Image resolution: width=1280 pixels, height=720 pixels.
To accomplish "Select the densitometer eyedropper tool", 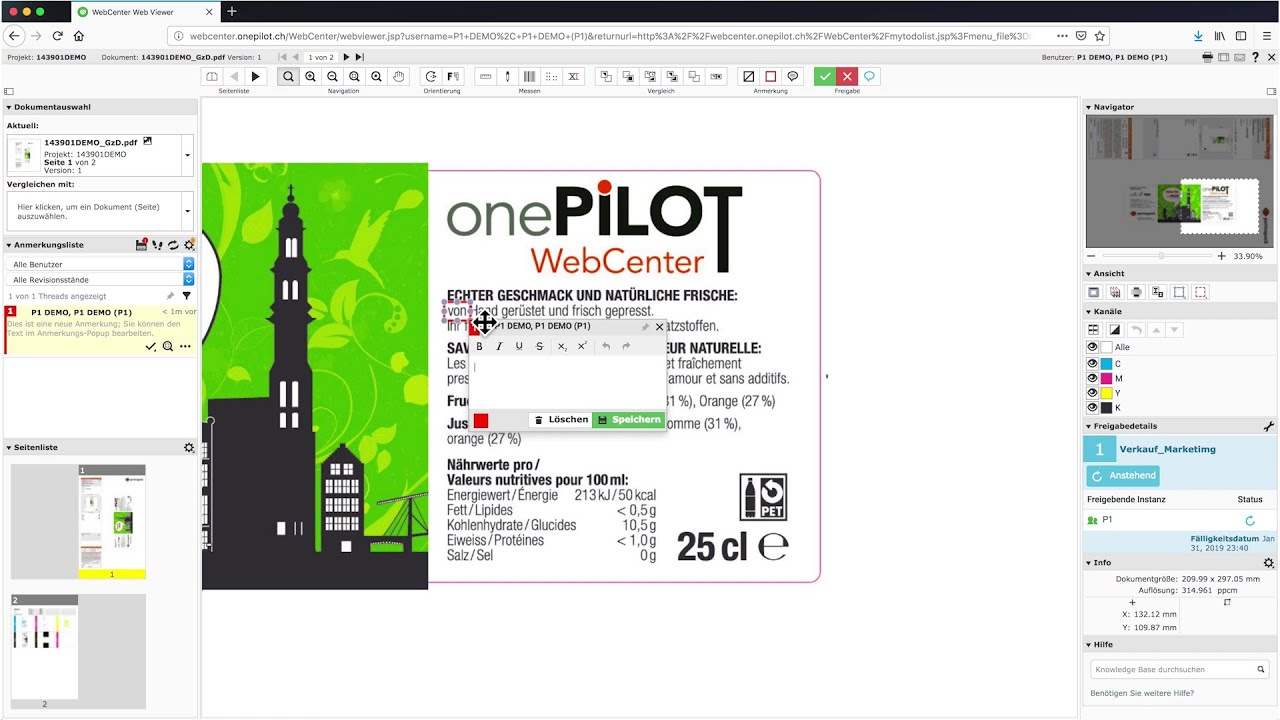I will (508, 76).
